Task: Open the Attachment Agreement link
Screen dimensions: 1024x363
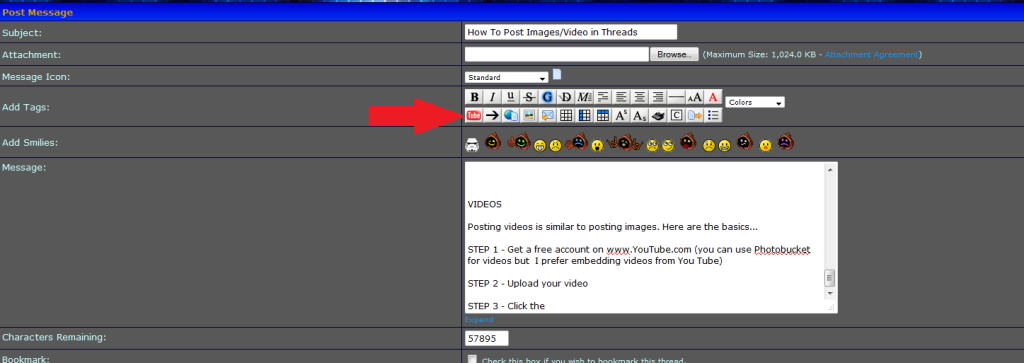Action: (871, 55)
